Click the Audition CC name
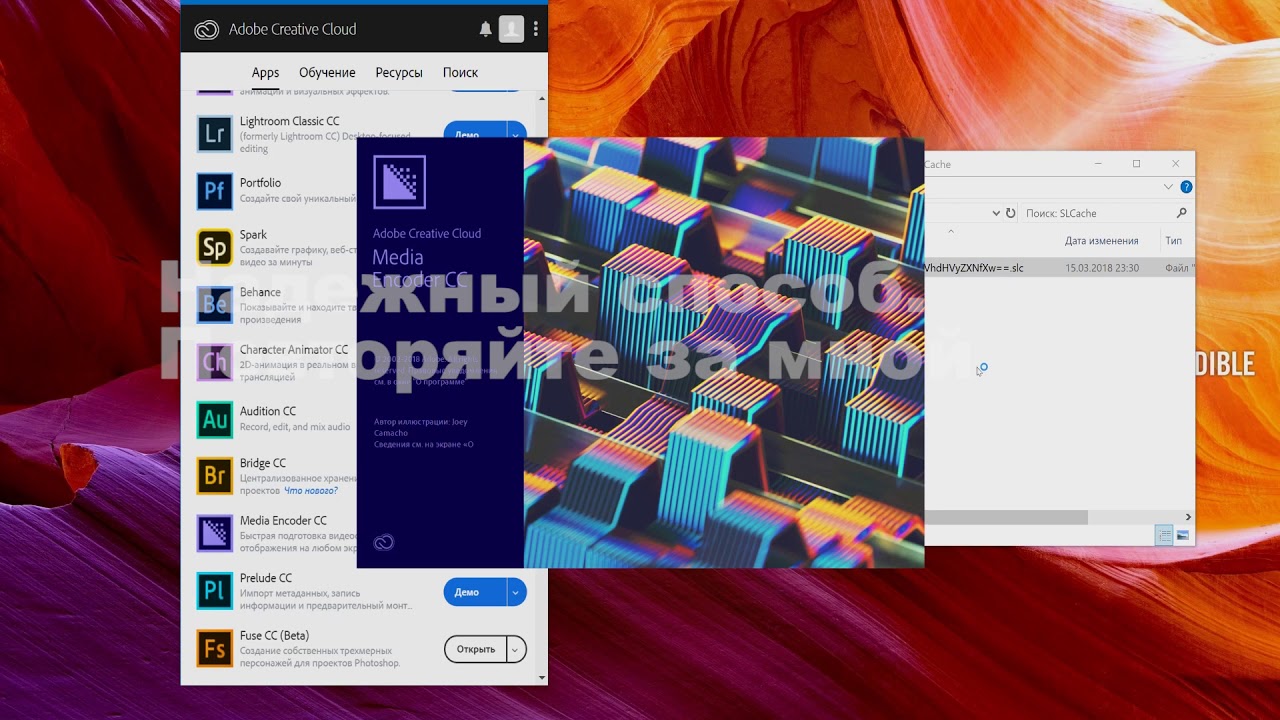This screenshot has height=720, width=1280. (x=268, y=411)
